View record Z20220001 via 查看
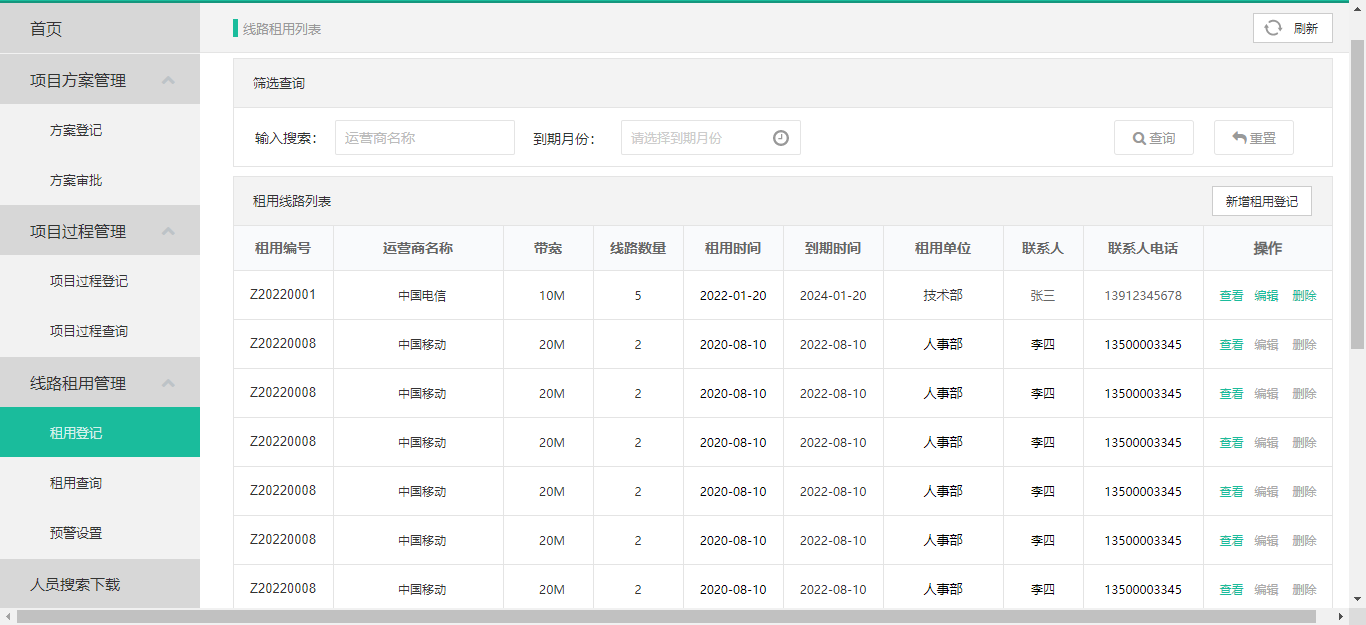 [x=1231, y=296]
